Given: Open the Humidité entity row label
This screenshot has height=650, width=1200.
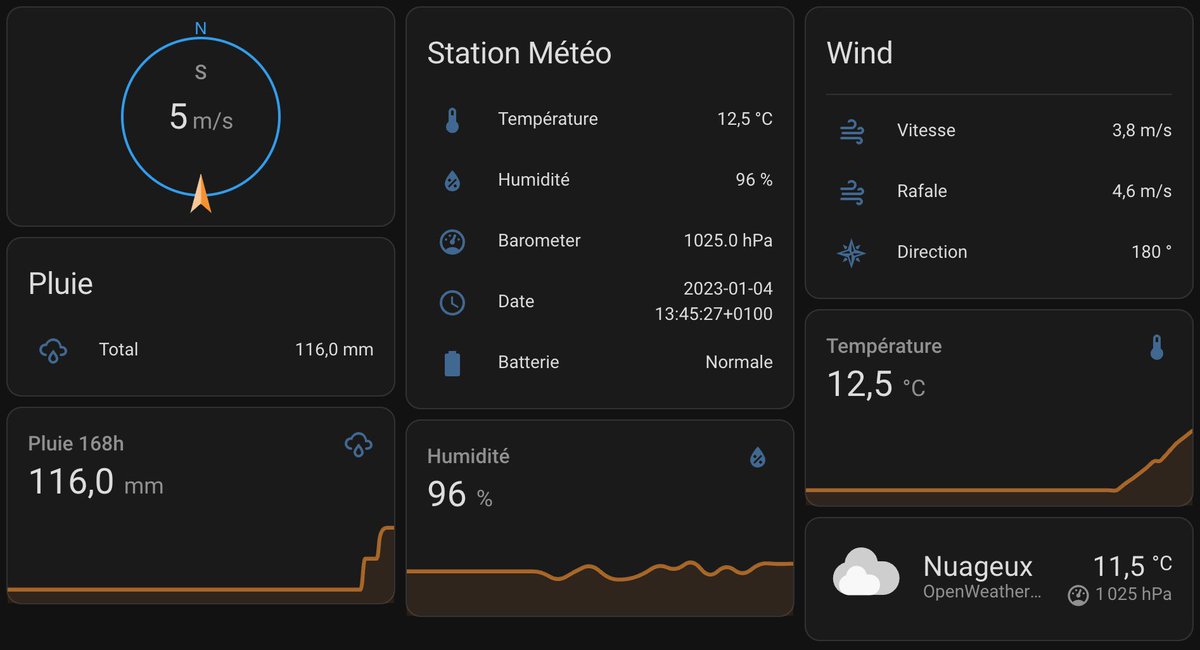Looking at the screenshot, I should pos(534,180).
